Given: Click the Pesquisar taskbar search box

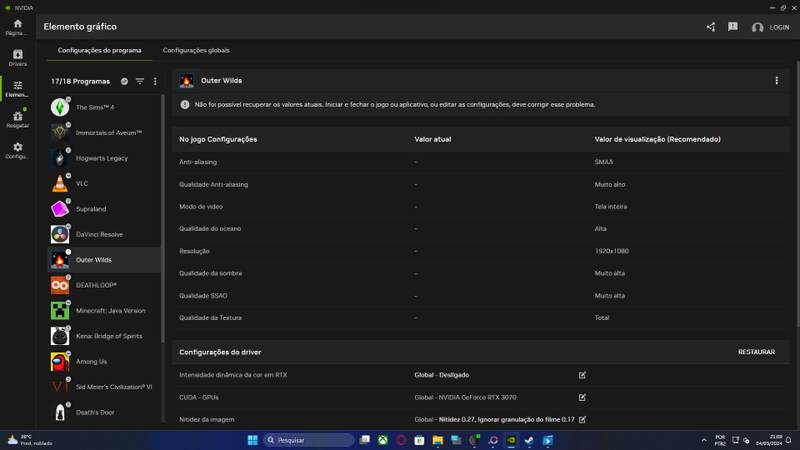Looking at the screenshot, I should click(x=308, y=440).
